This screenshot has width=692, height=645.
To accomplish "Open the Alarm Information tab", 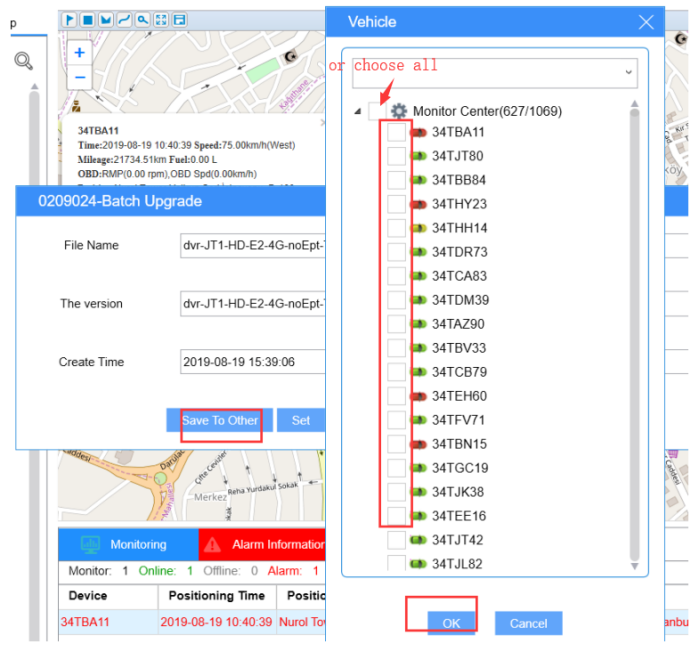I will point(264,545).
